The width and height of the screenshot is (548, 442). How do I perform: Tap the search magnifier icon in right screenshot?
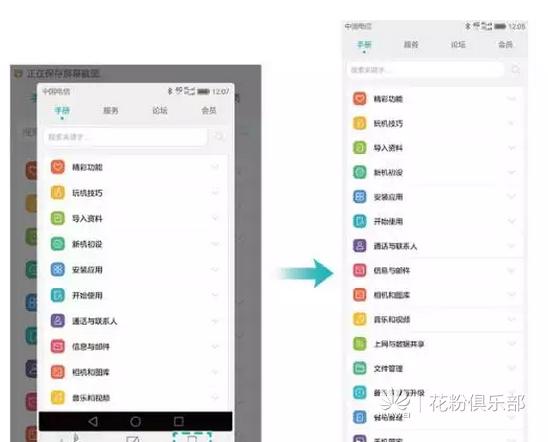pos(515,70)
